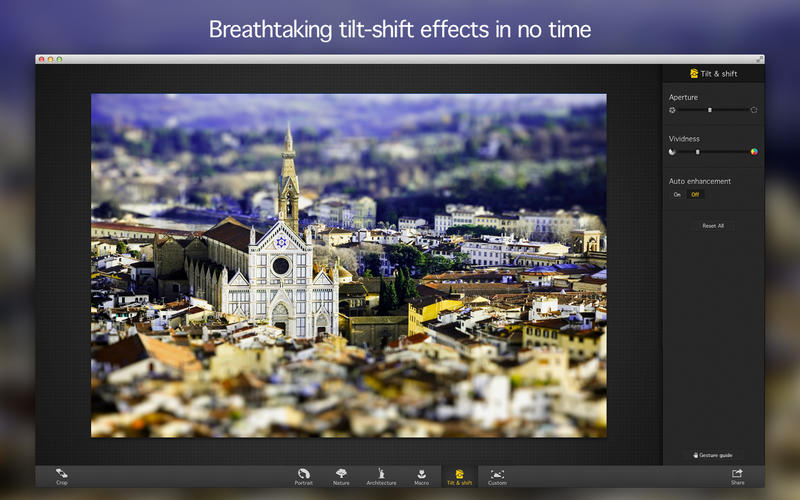Click the tilt-shift photo preview
800x500 pixels.
(x=349, y=265)
